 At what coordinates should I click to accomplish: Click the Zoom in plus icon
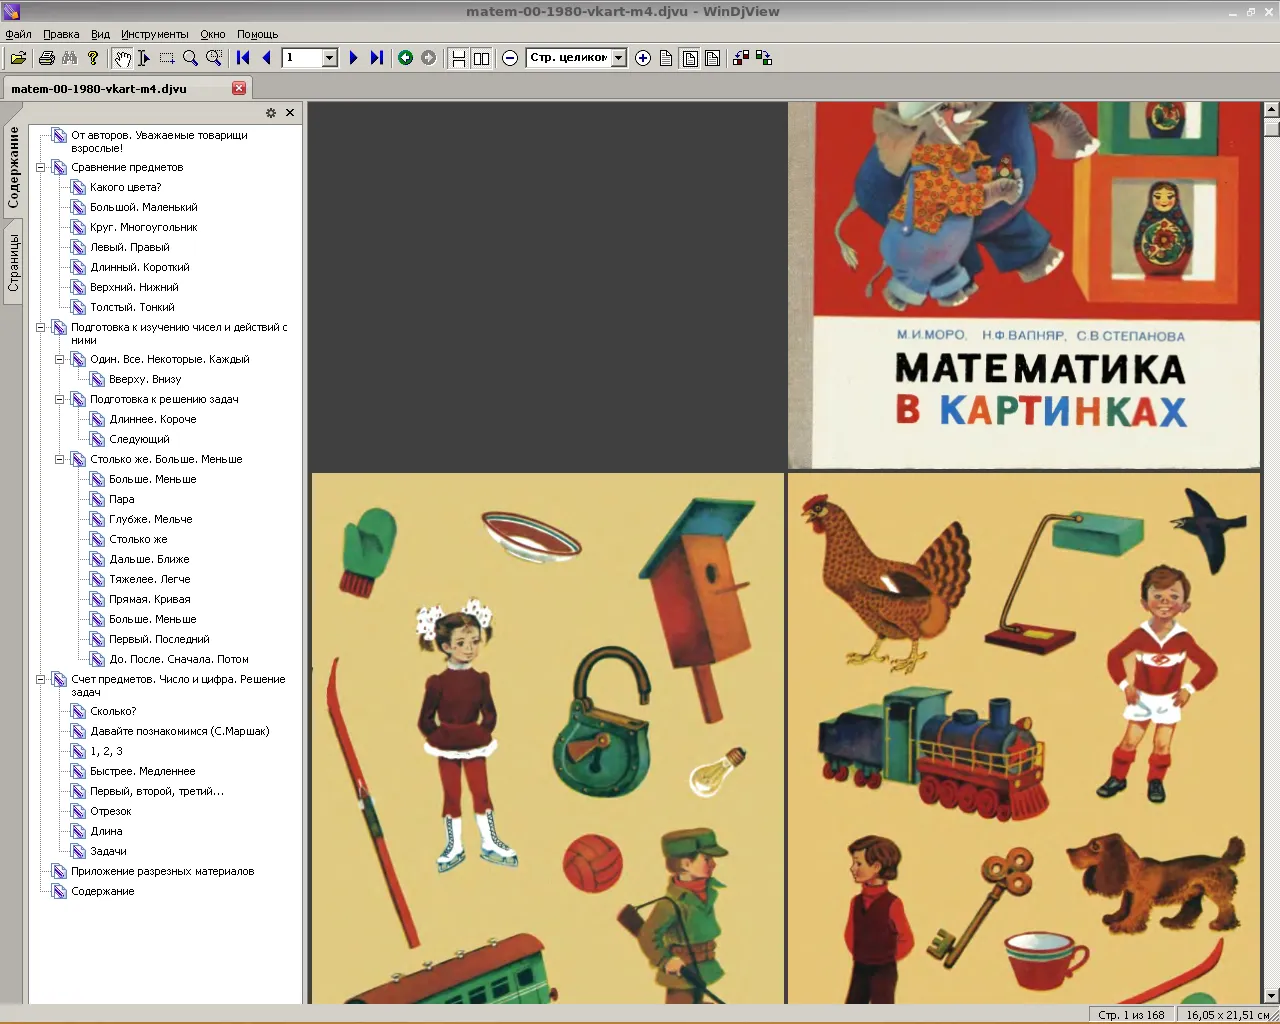(x=643, y=58)
